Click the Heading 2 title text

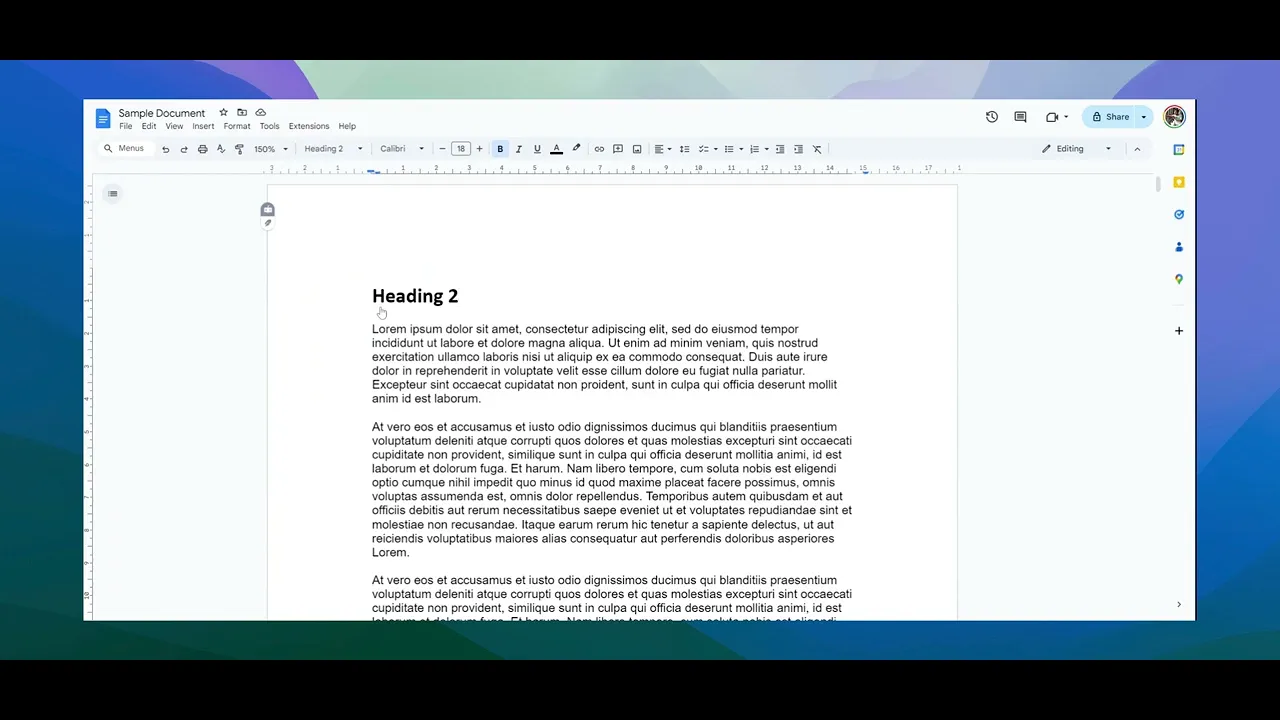415,296
